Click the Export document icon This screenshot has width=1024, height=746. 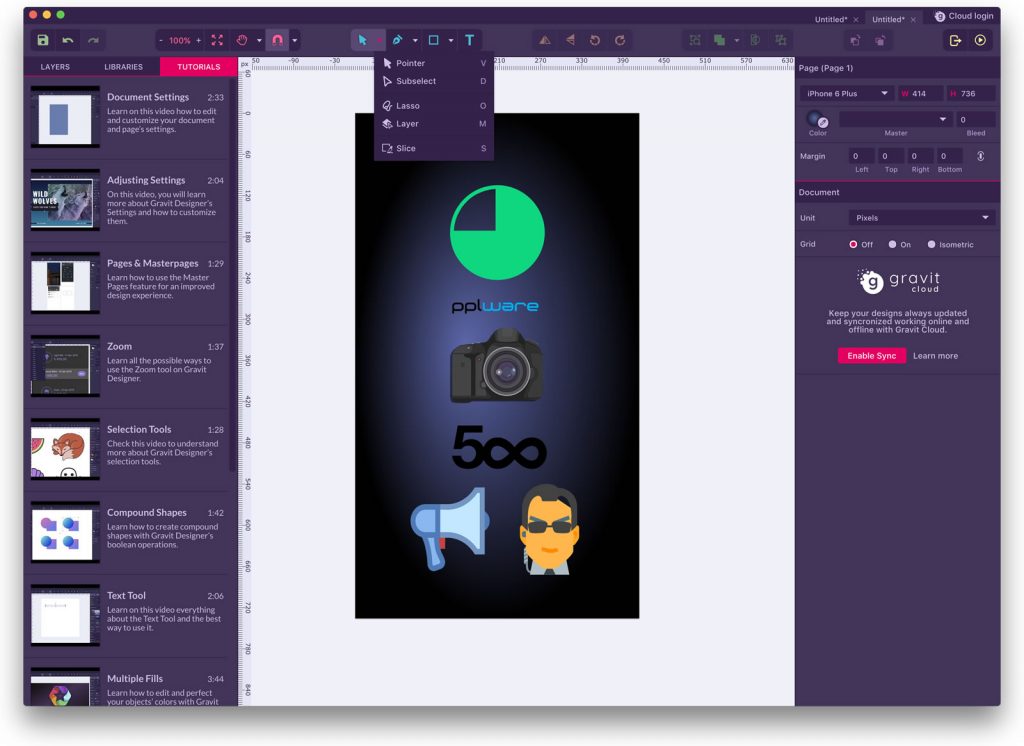(955, 39)
